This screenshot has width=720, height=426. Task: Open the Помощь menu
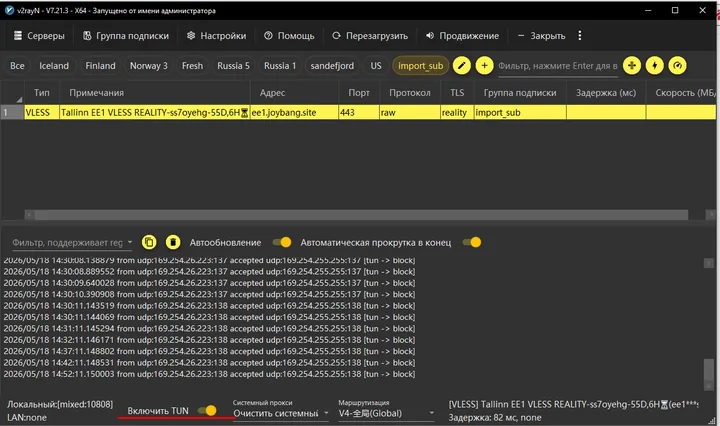pyautogui.click(x=289, y=36)
